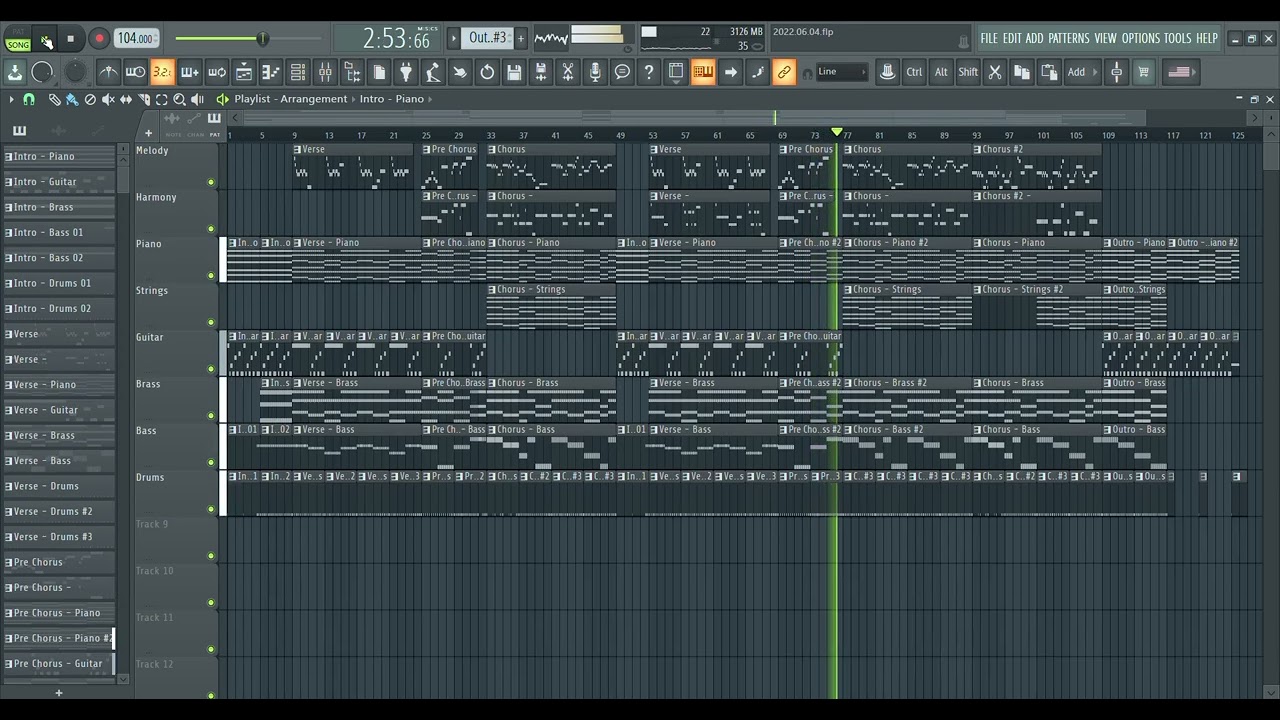Expand the Add button arrow menu

coord(1096,72)
